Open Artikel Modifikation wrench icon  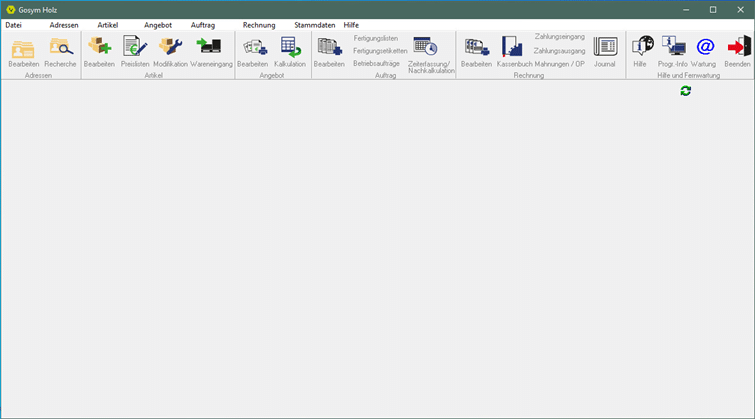pyautogui.click(x=170, y=47)
